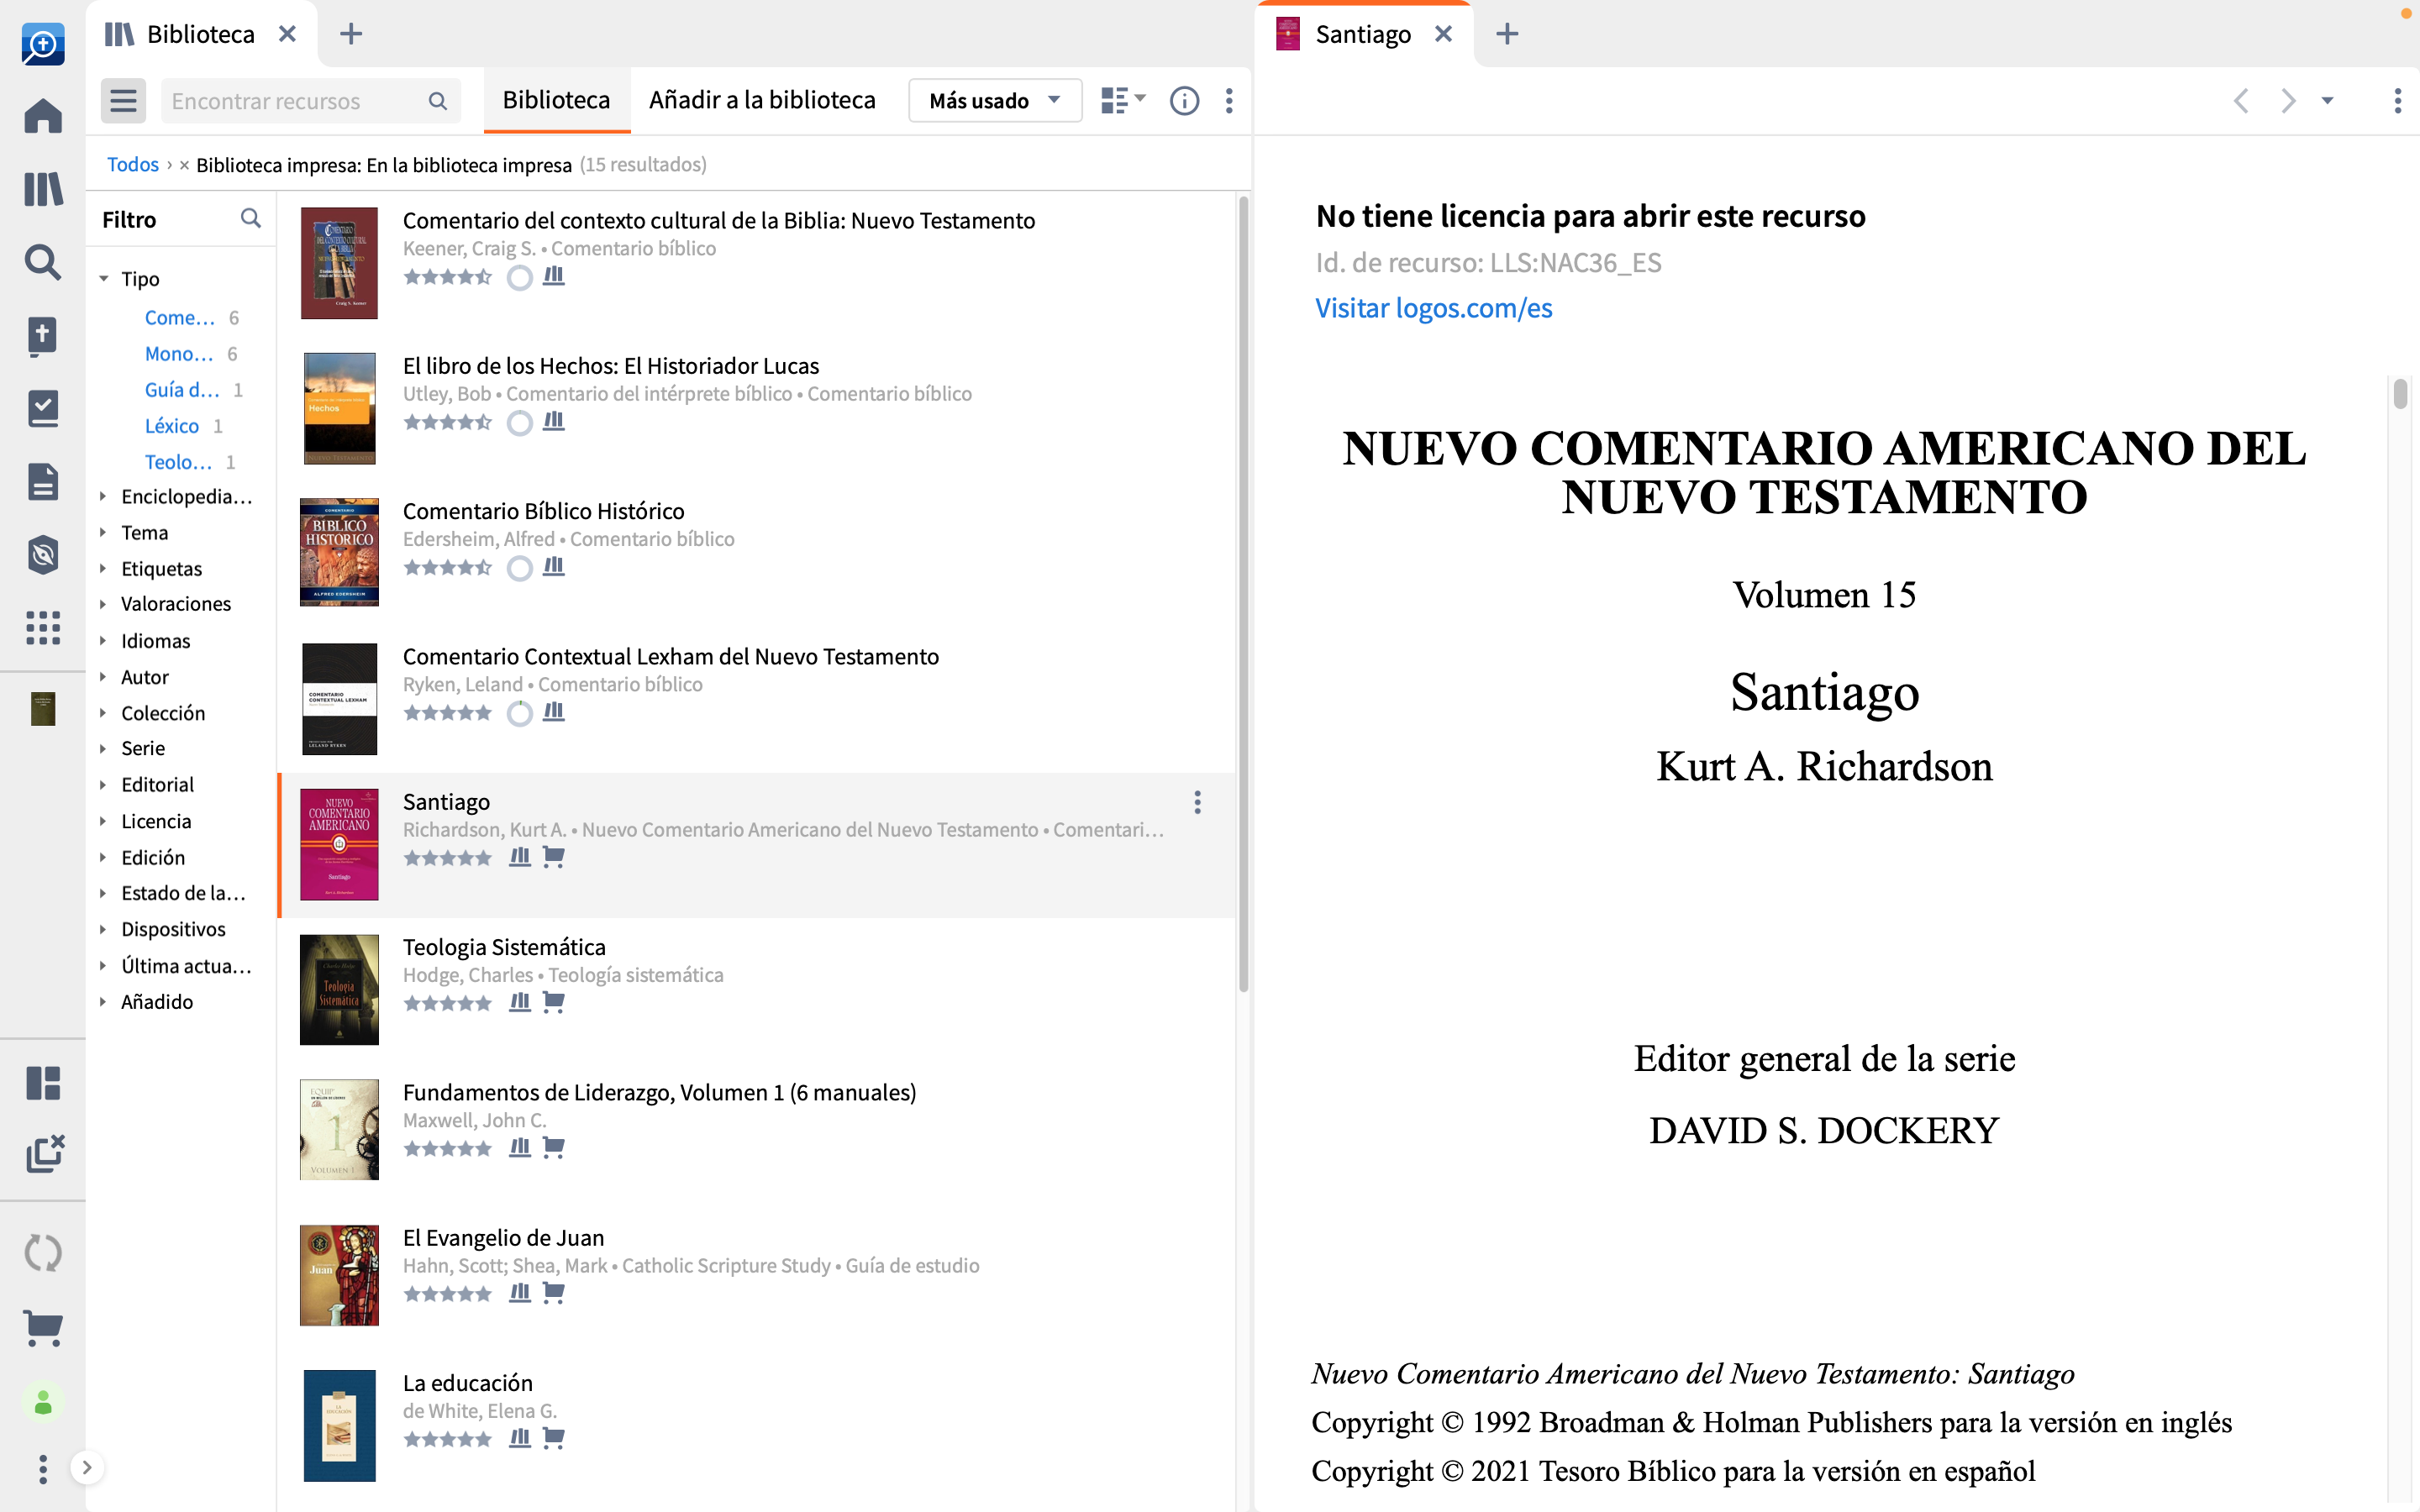The width and height of the screenshot is (2420, 1512).
Task: Click the library list vertical scrollbar
Action: [x=1243, y=595]
